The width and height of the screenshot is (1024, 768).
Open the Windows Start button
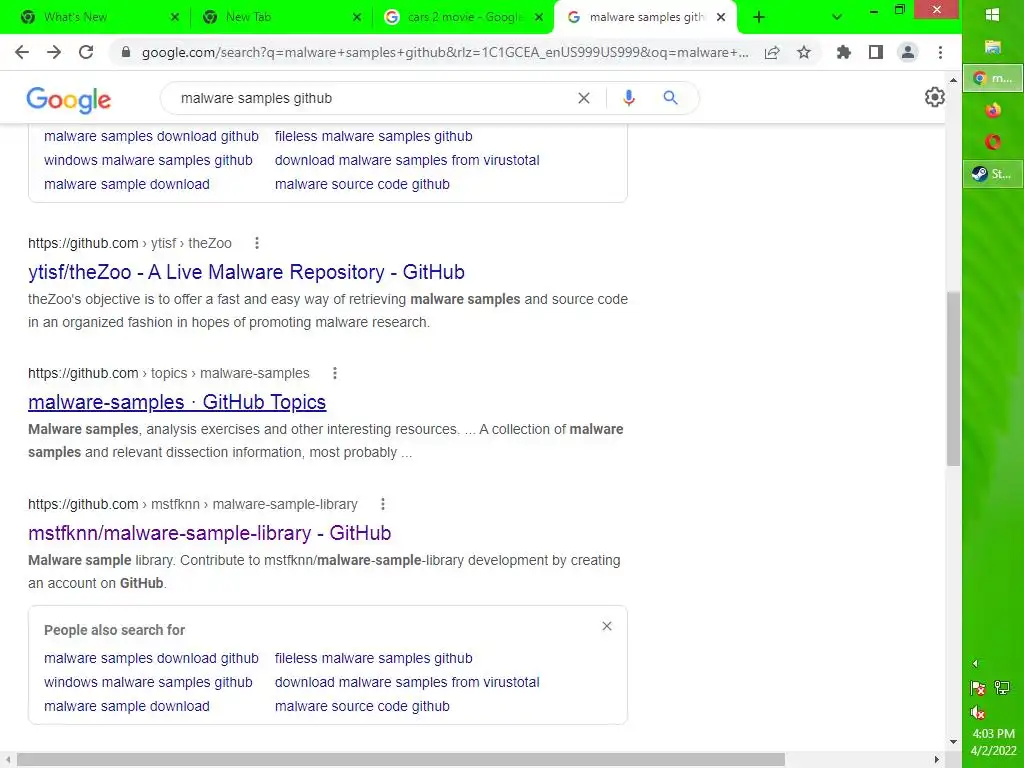tap(993, 15)
